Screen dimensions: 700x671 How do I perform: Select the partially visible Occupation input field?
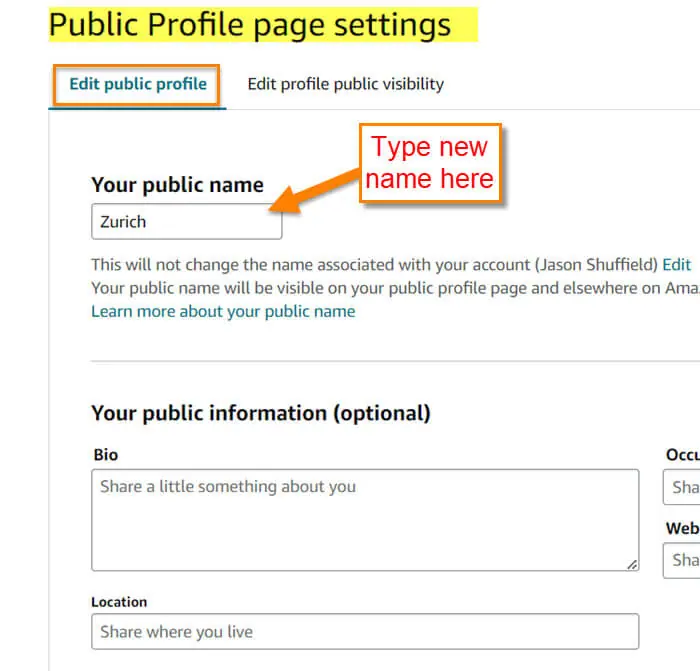pos(682,487)
